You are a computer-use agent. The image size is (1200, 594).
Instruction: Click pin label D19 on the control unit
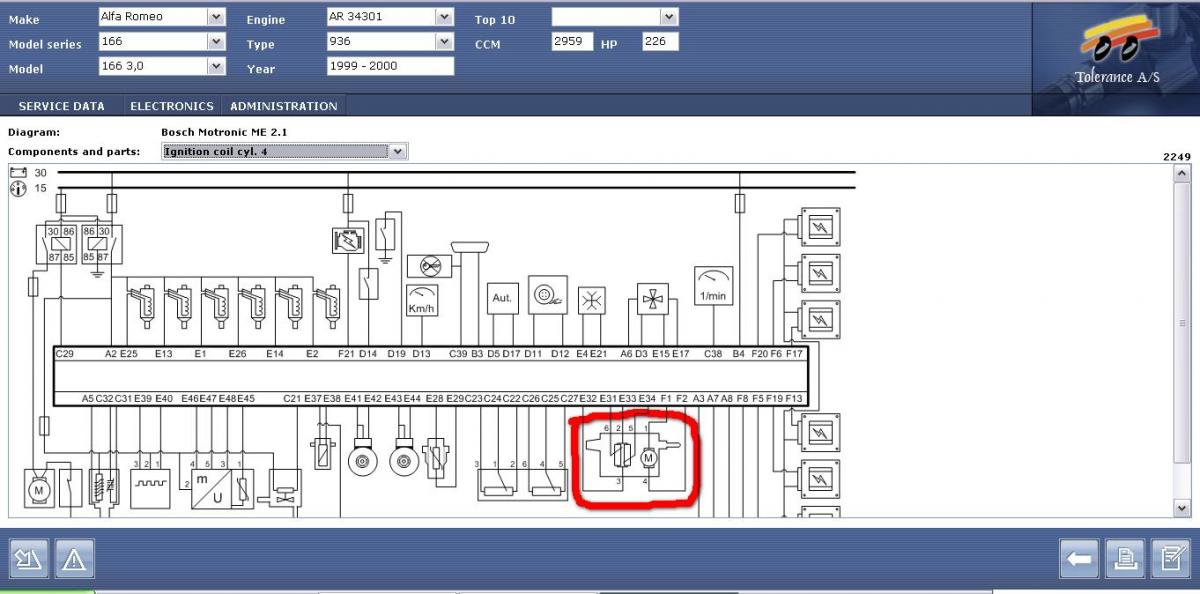coord(396,354)
